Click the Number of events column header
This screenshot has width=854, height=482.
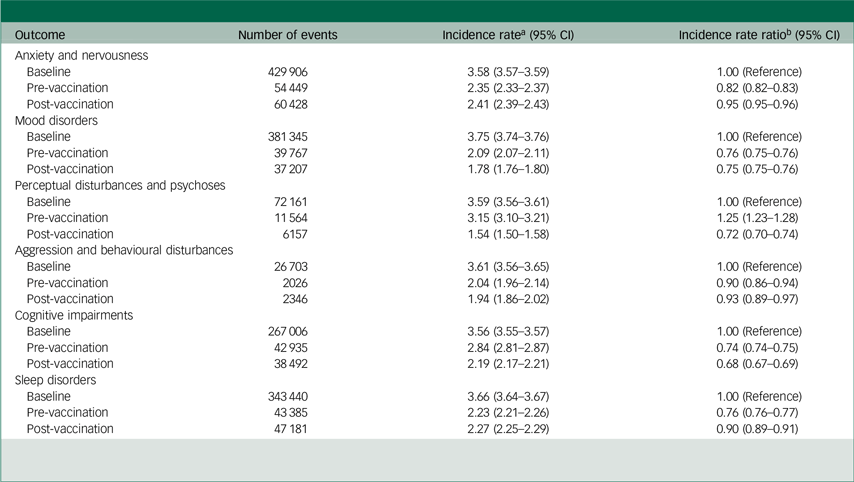pyautogui.click(x=287, y=35)
